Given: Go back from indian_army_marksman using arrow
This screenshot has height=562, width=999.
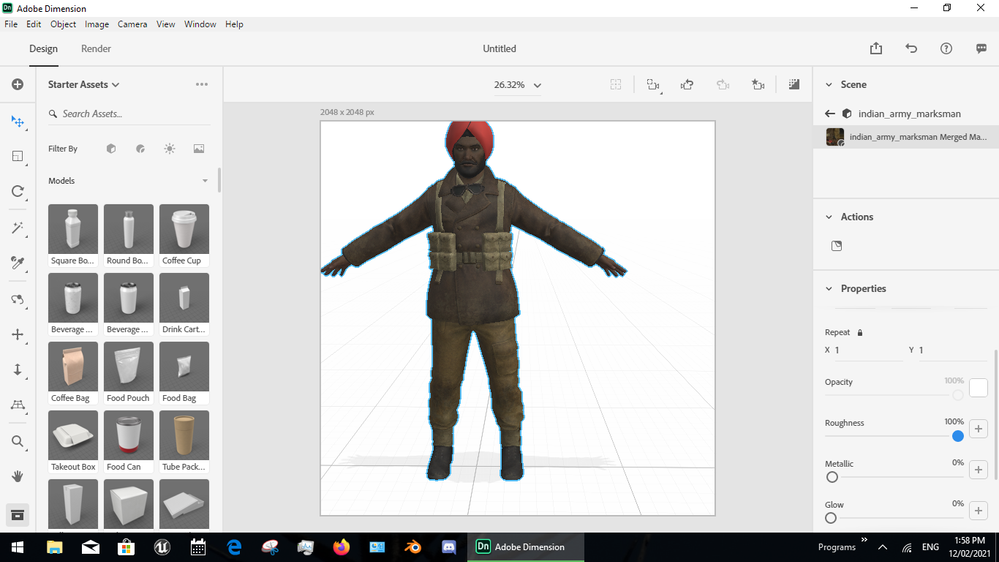Looking at the screenshot, I should (x=830, y=114).
